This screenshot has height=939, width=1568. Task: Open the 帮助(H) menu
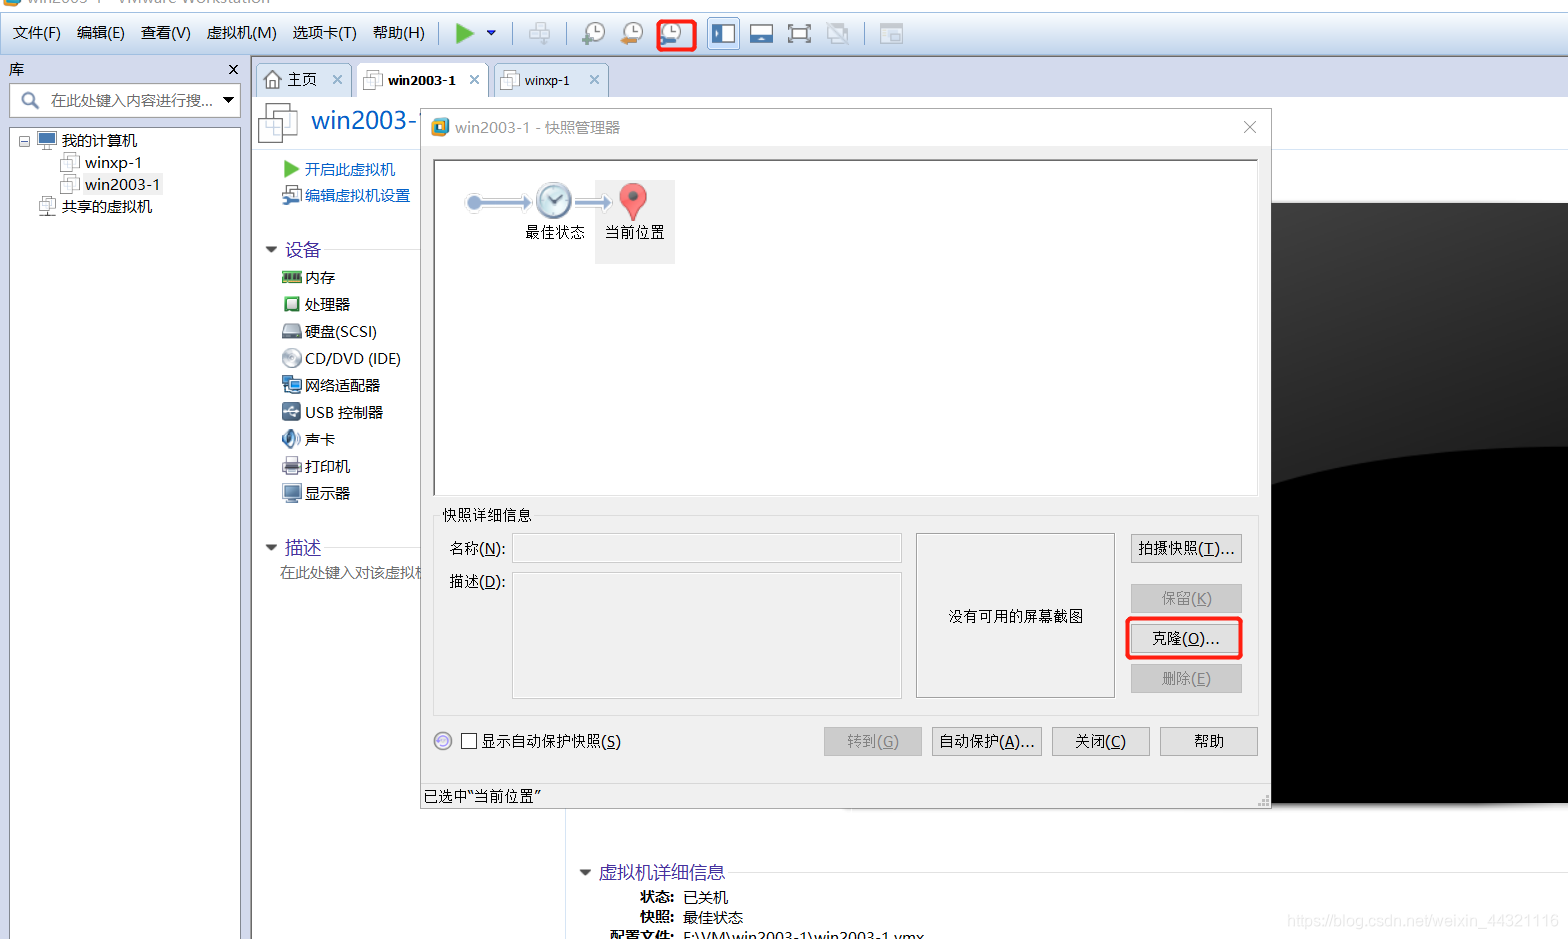[x=399, y=33]
